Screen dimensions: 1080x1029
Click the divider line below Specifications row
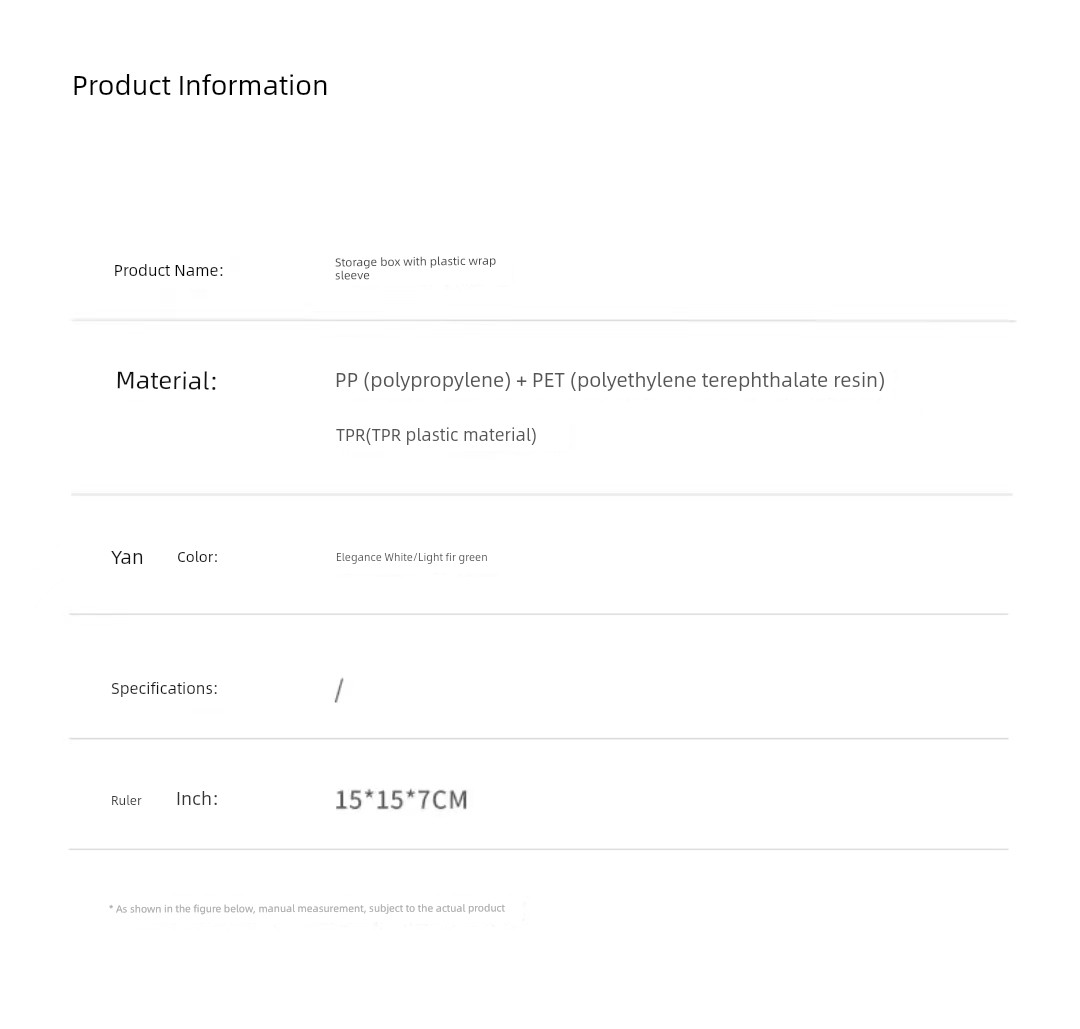click(538, 739)
